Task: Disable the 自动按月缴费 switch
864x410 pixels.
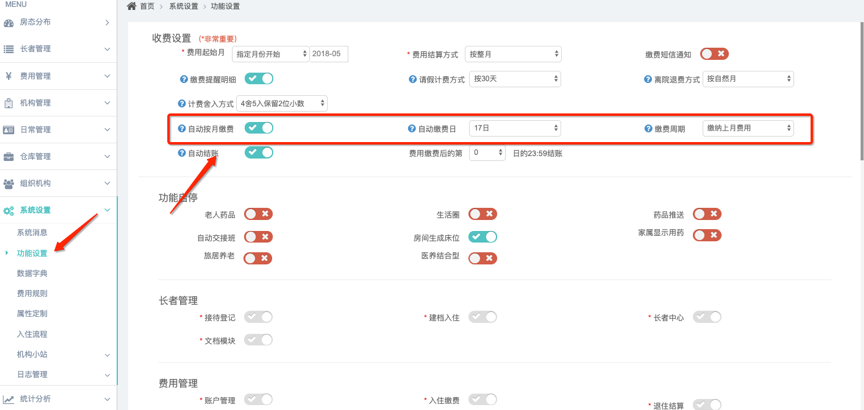Action: pyautogui.click(x=259, y=128)
